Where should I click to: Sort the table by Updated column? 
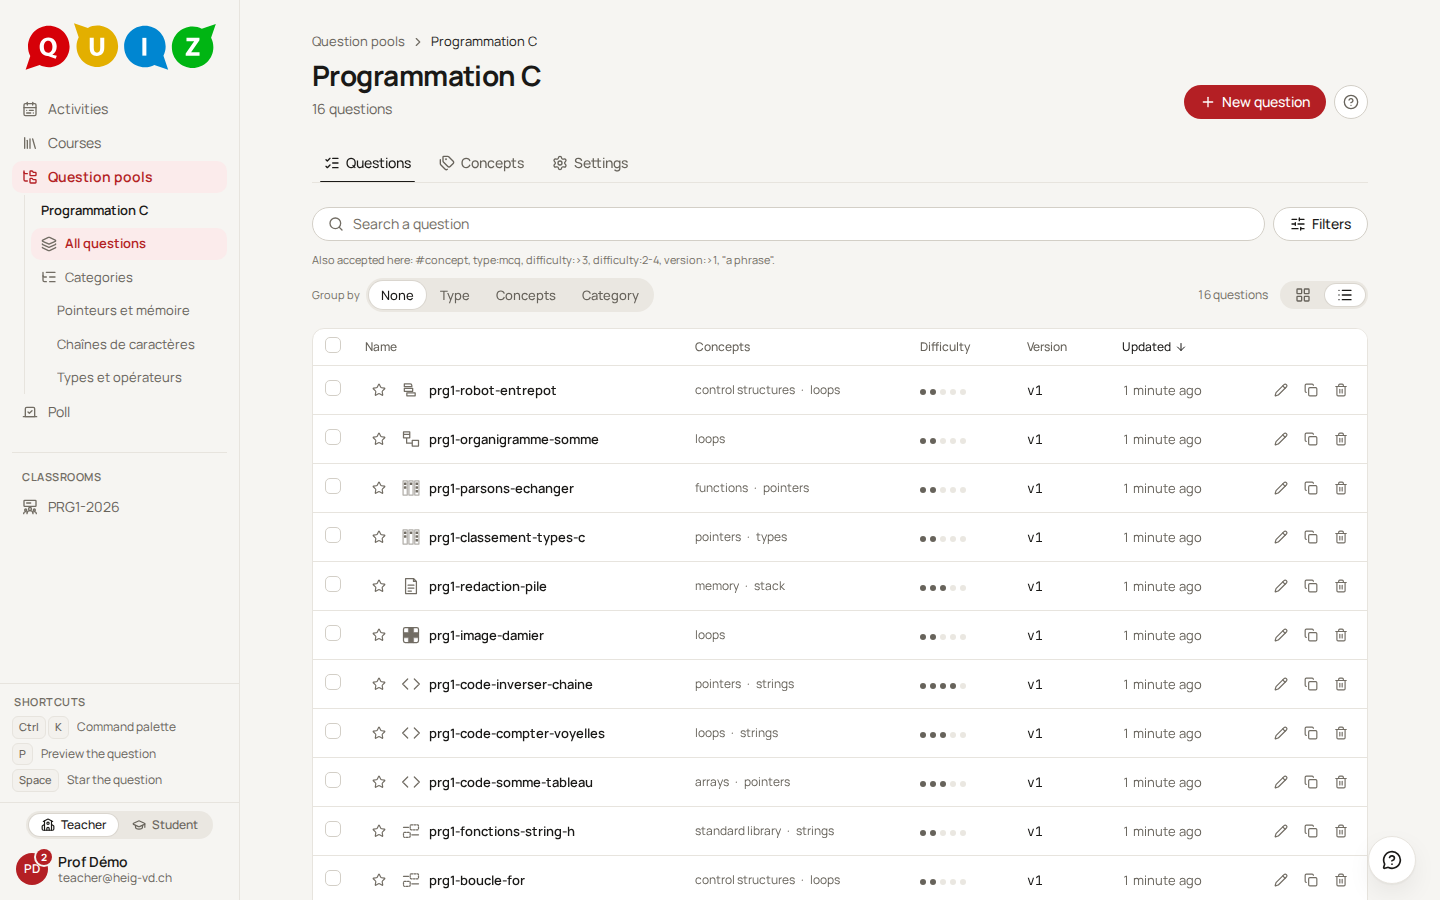click(1153, 347)
